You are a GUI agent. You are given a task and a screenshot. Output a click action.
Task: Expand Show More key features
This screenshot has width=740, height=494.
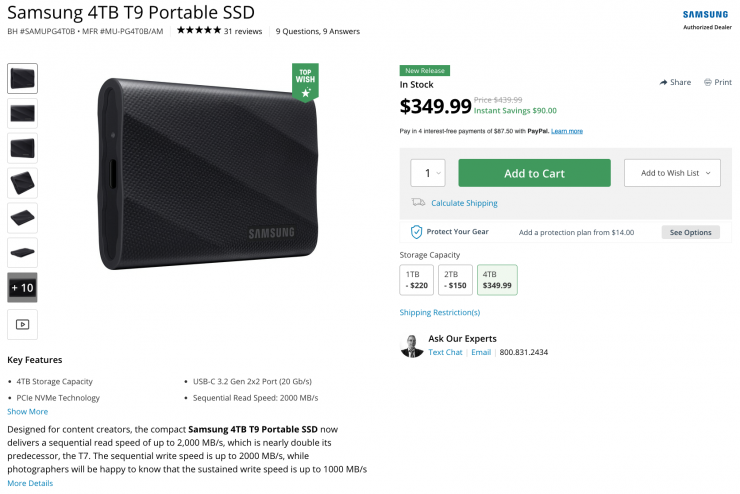coord(27,411)
